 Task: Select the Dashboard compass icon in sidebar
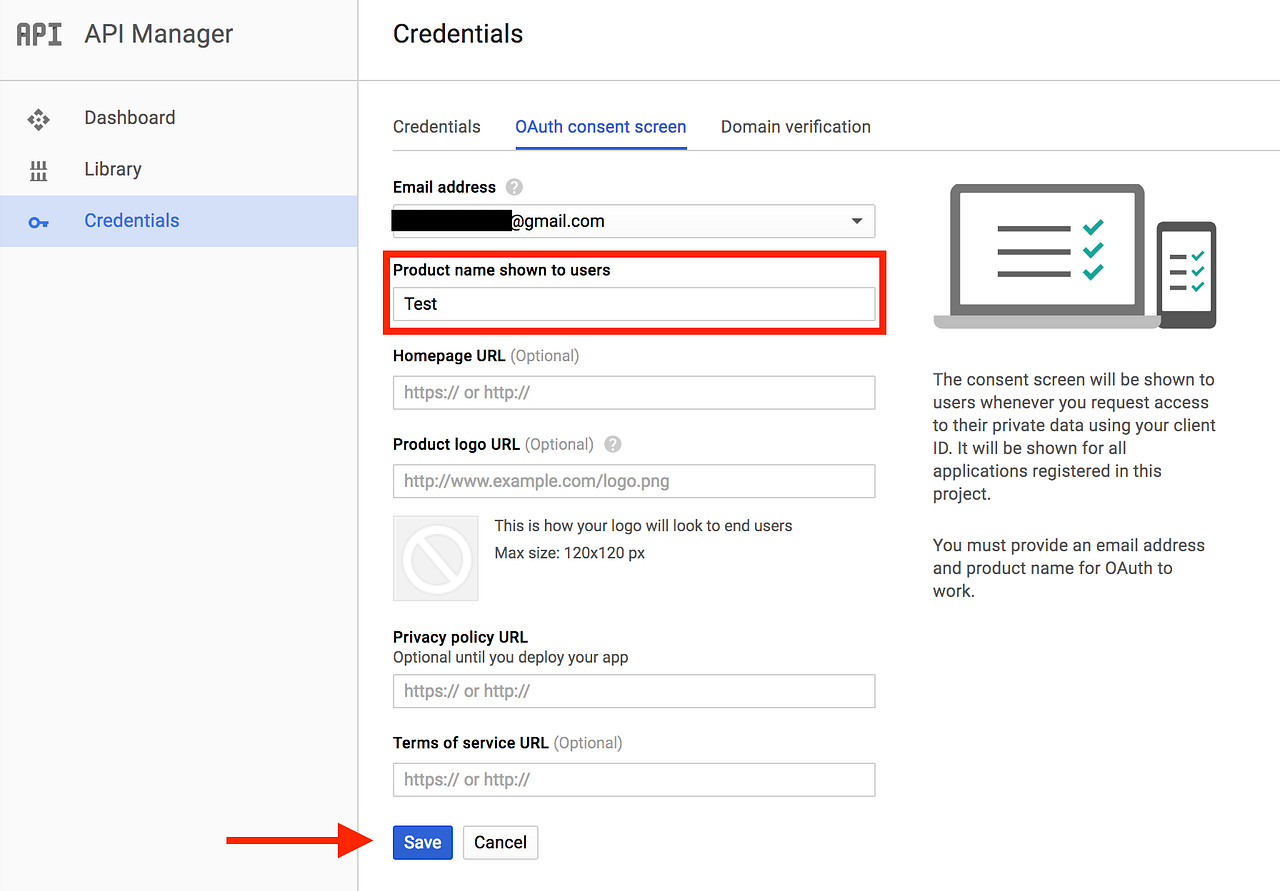point(38,118)
